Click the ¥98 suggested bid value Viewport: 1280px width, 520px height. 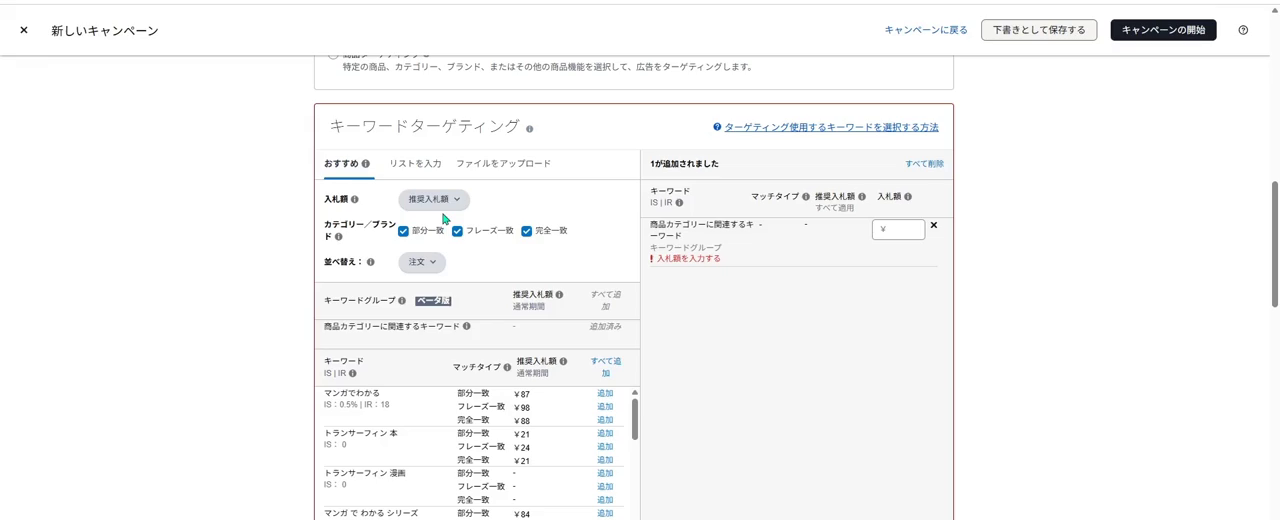522,408
